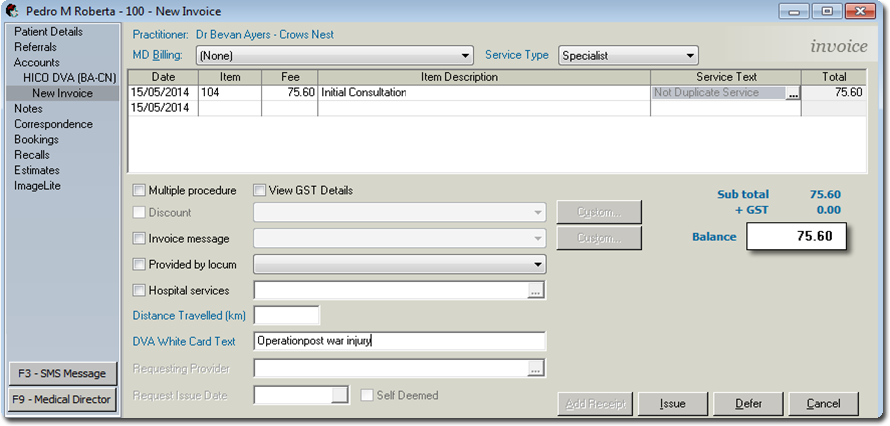This screenshot has width=890, height=426.
Task: Click the Issue button
Action: (672, 404)
